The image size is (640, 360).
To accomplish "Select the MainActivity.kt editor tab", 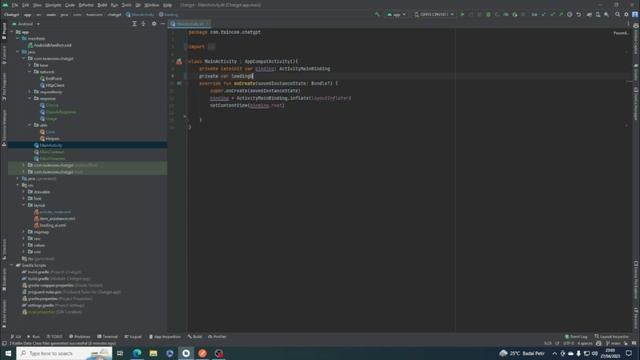I will pyautogui.click(x=190, y=24).
